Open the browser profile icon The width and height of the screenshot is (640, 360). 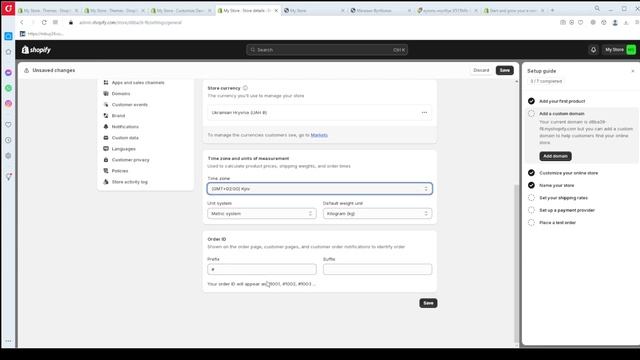(x=615, y=22)
